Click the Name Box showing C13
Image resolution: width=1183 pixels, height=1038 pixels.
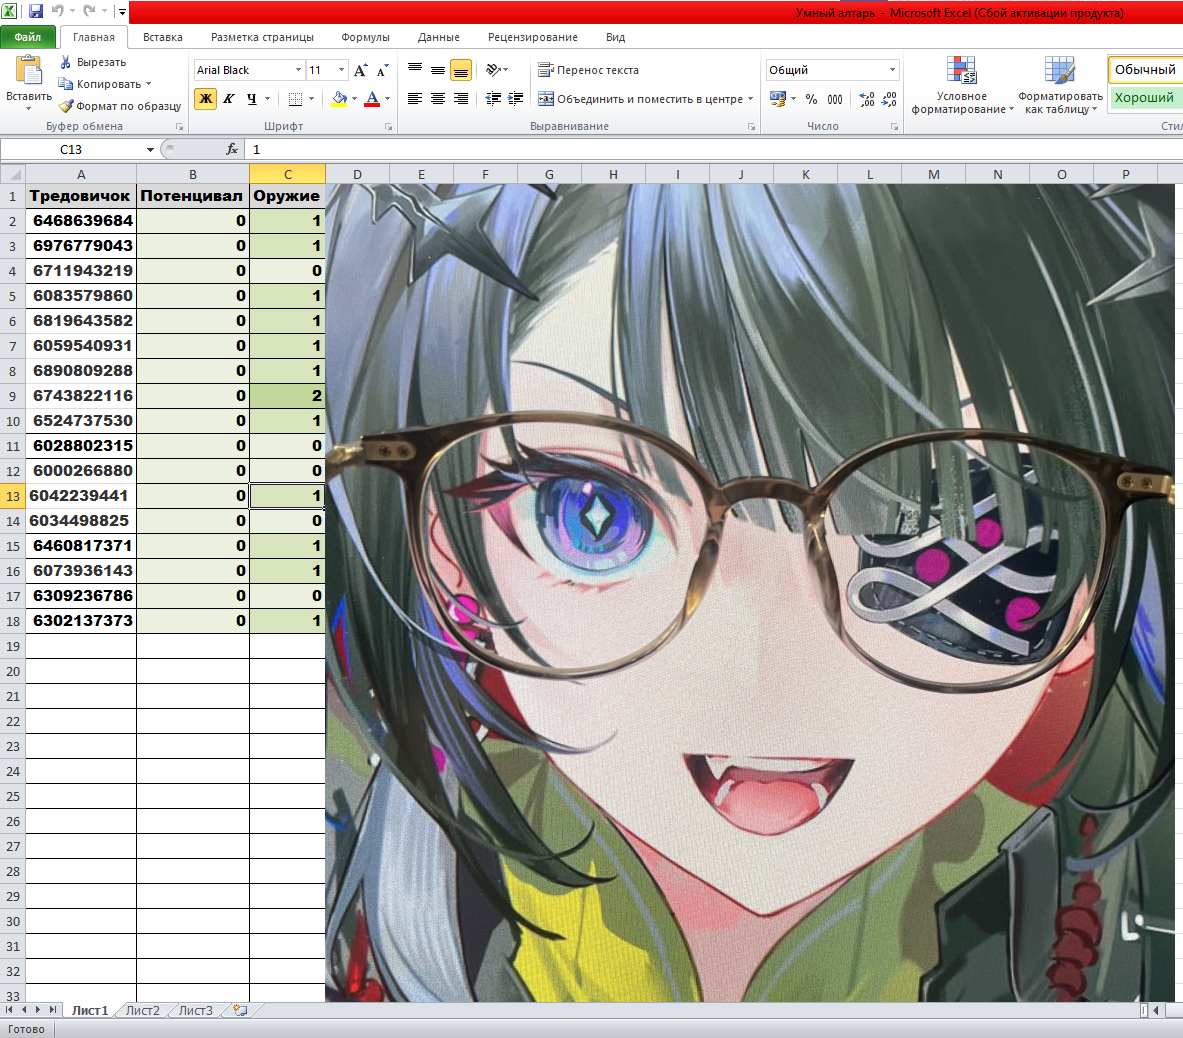click(x=72, y=149)
